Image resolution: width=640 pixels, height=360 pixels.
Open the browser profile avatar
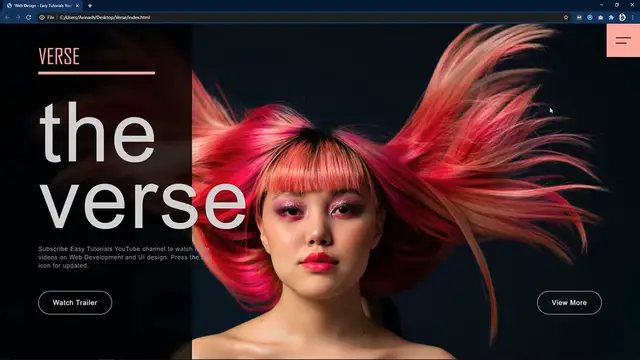click(622, 18)
